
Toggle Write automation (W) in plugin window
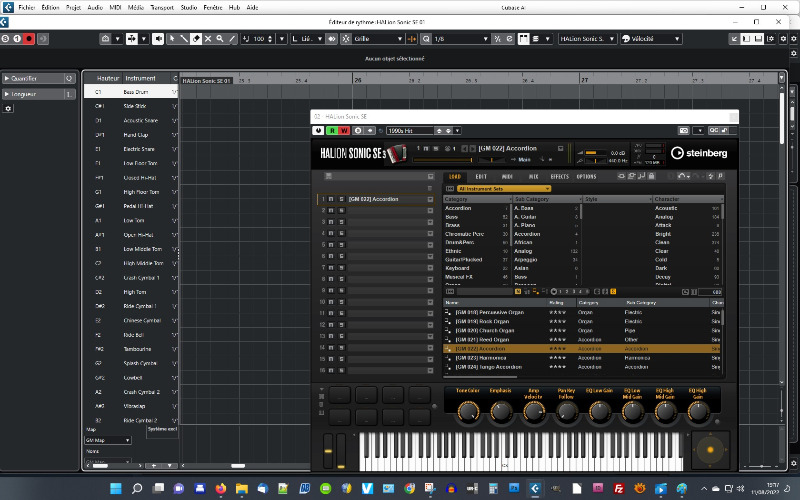[344, 130]
